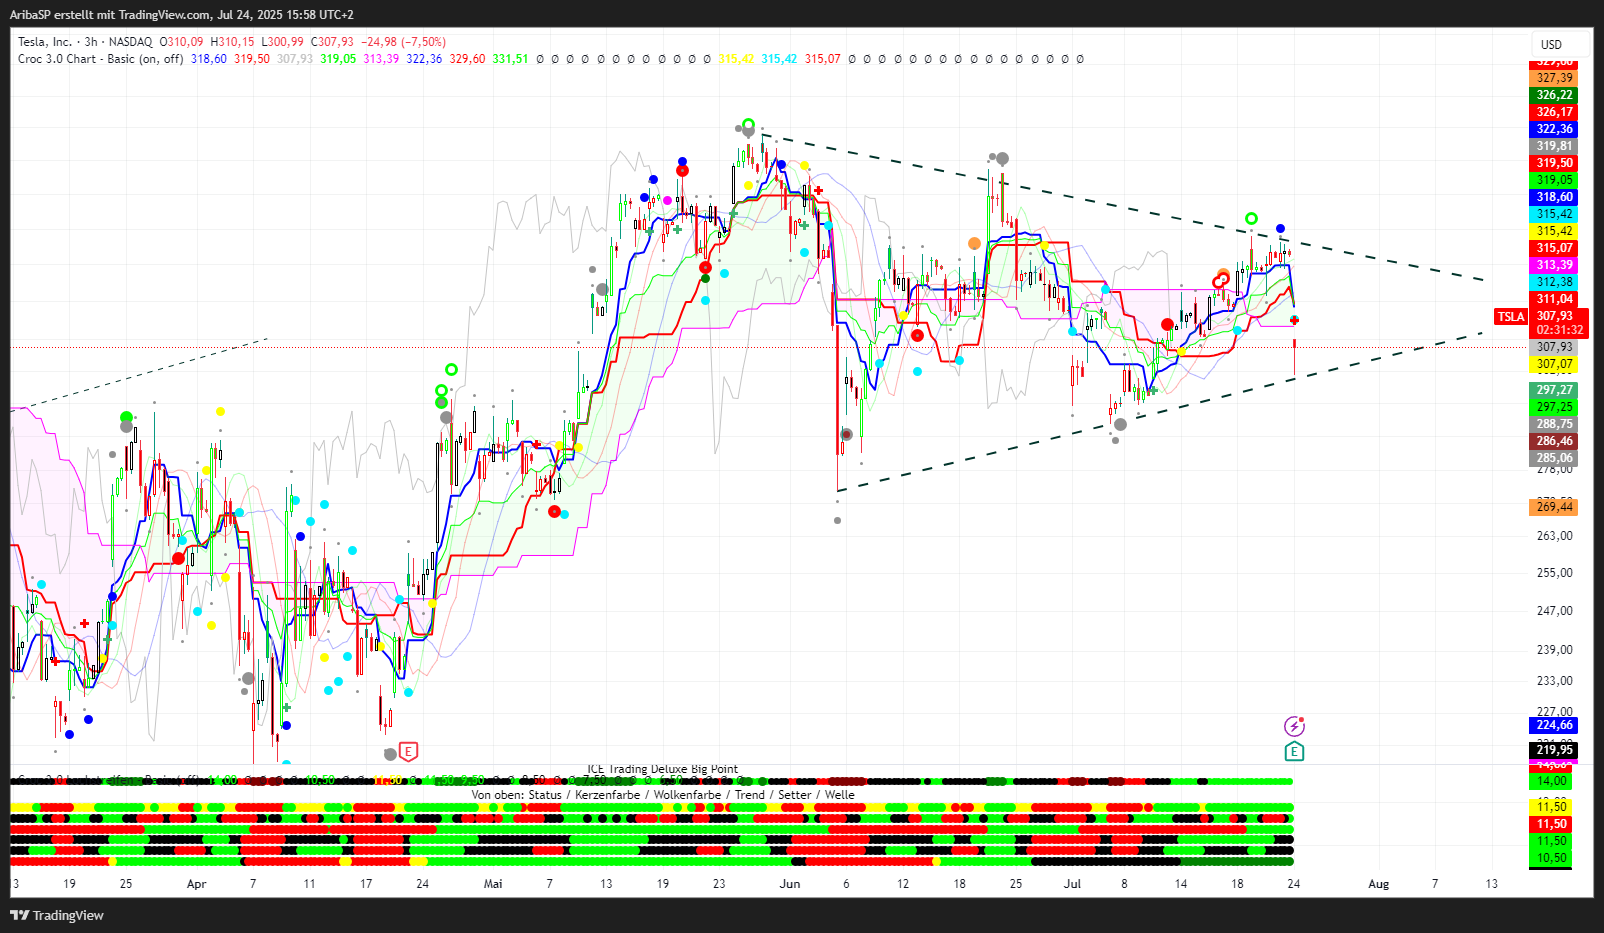Click the orange dot signal marker in June
Screen dimensions: 1604x933
[x=974, y=243]
